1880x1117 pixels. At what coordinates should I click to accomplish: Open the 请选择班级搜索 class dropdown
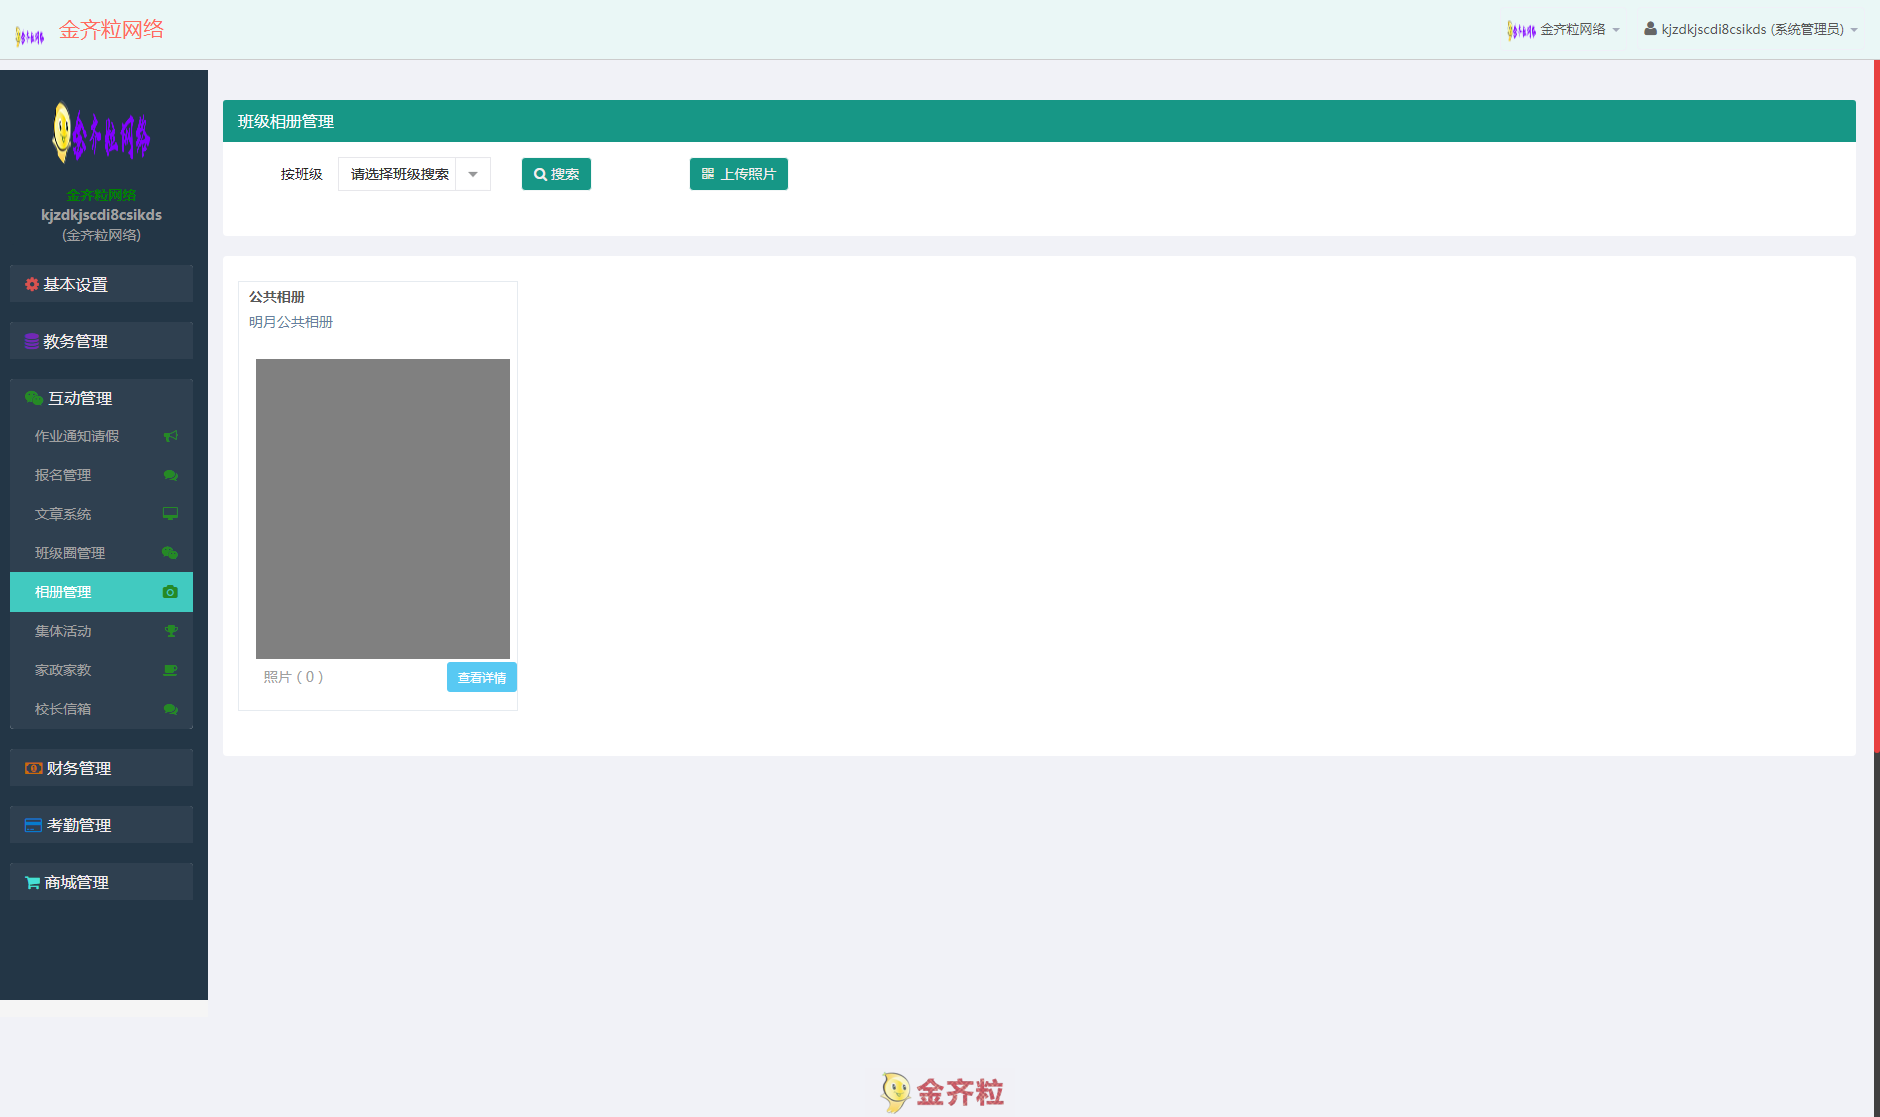[414, 174]
